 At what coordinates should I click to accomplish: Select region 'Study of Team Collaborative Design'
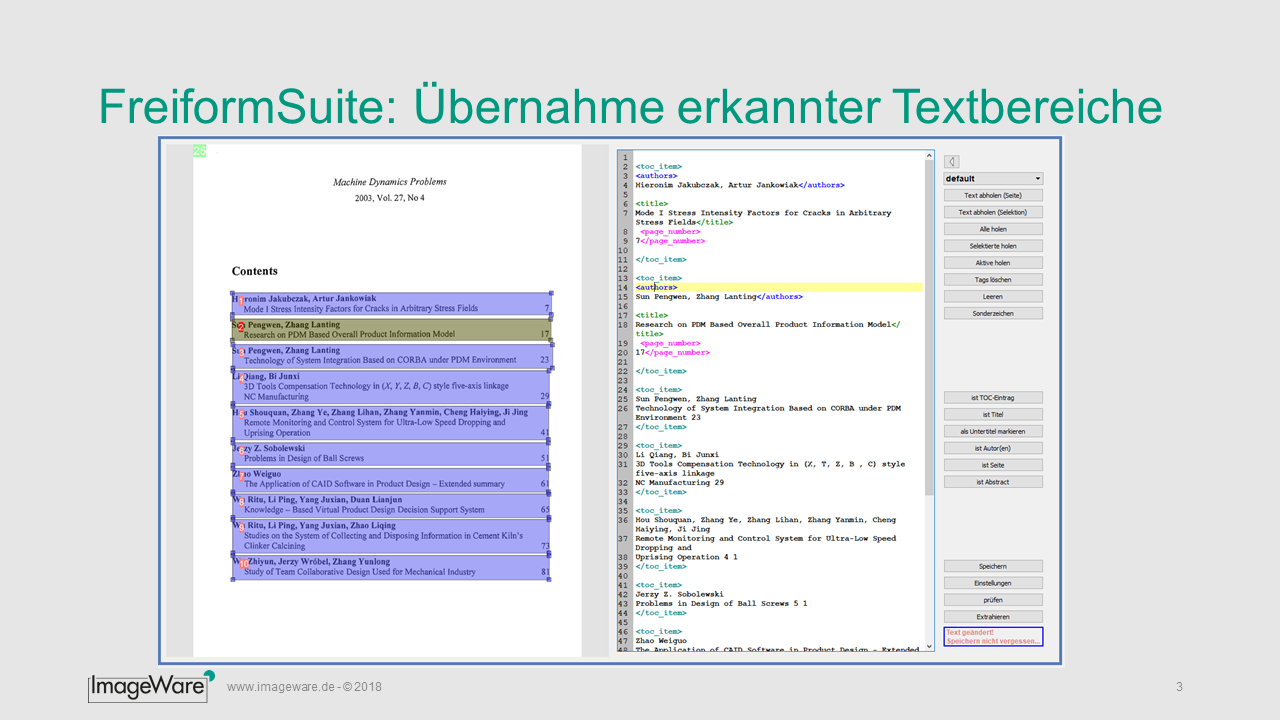[x=391, y=568]
